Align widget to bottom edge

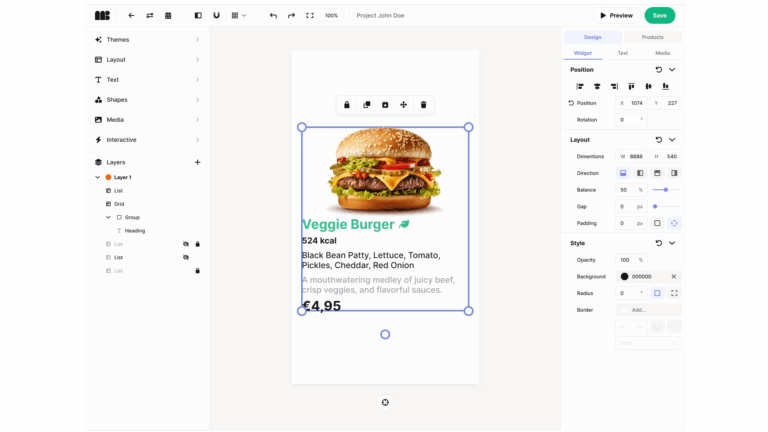point(666,87)
